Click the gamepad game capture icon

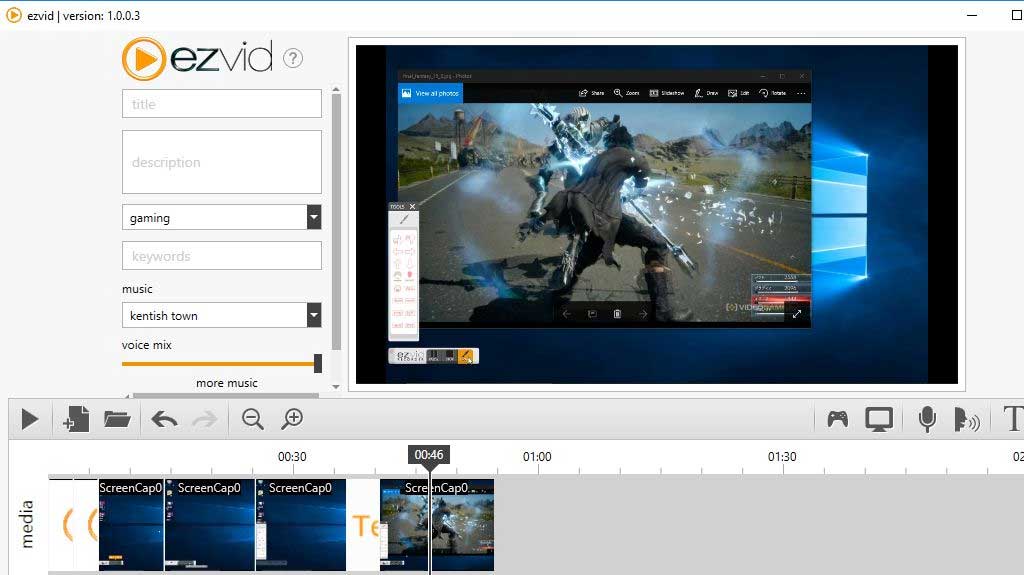coord(837,419)
